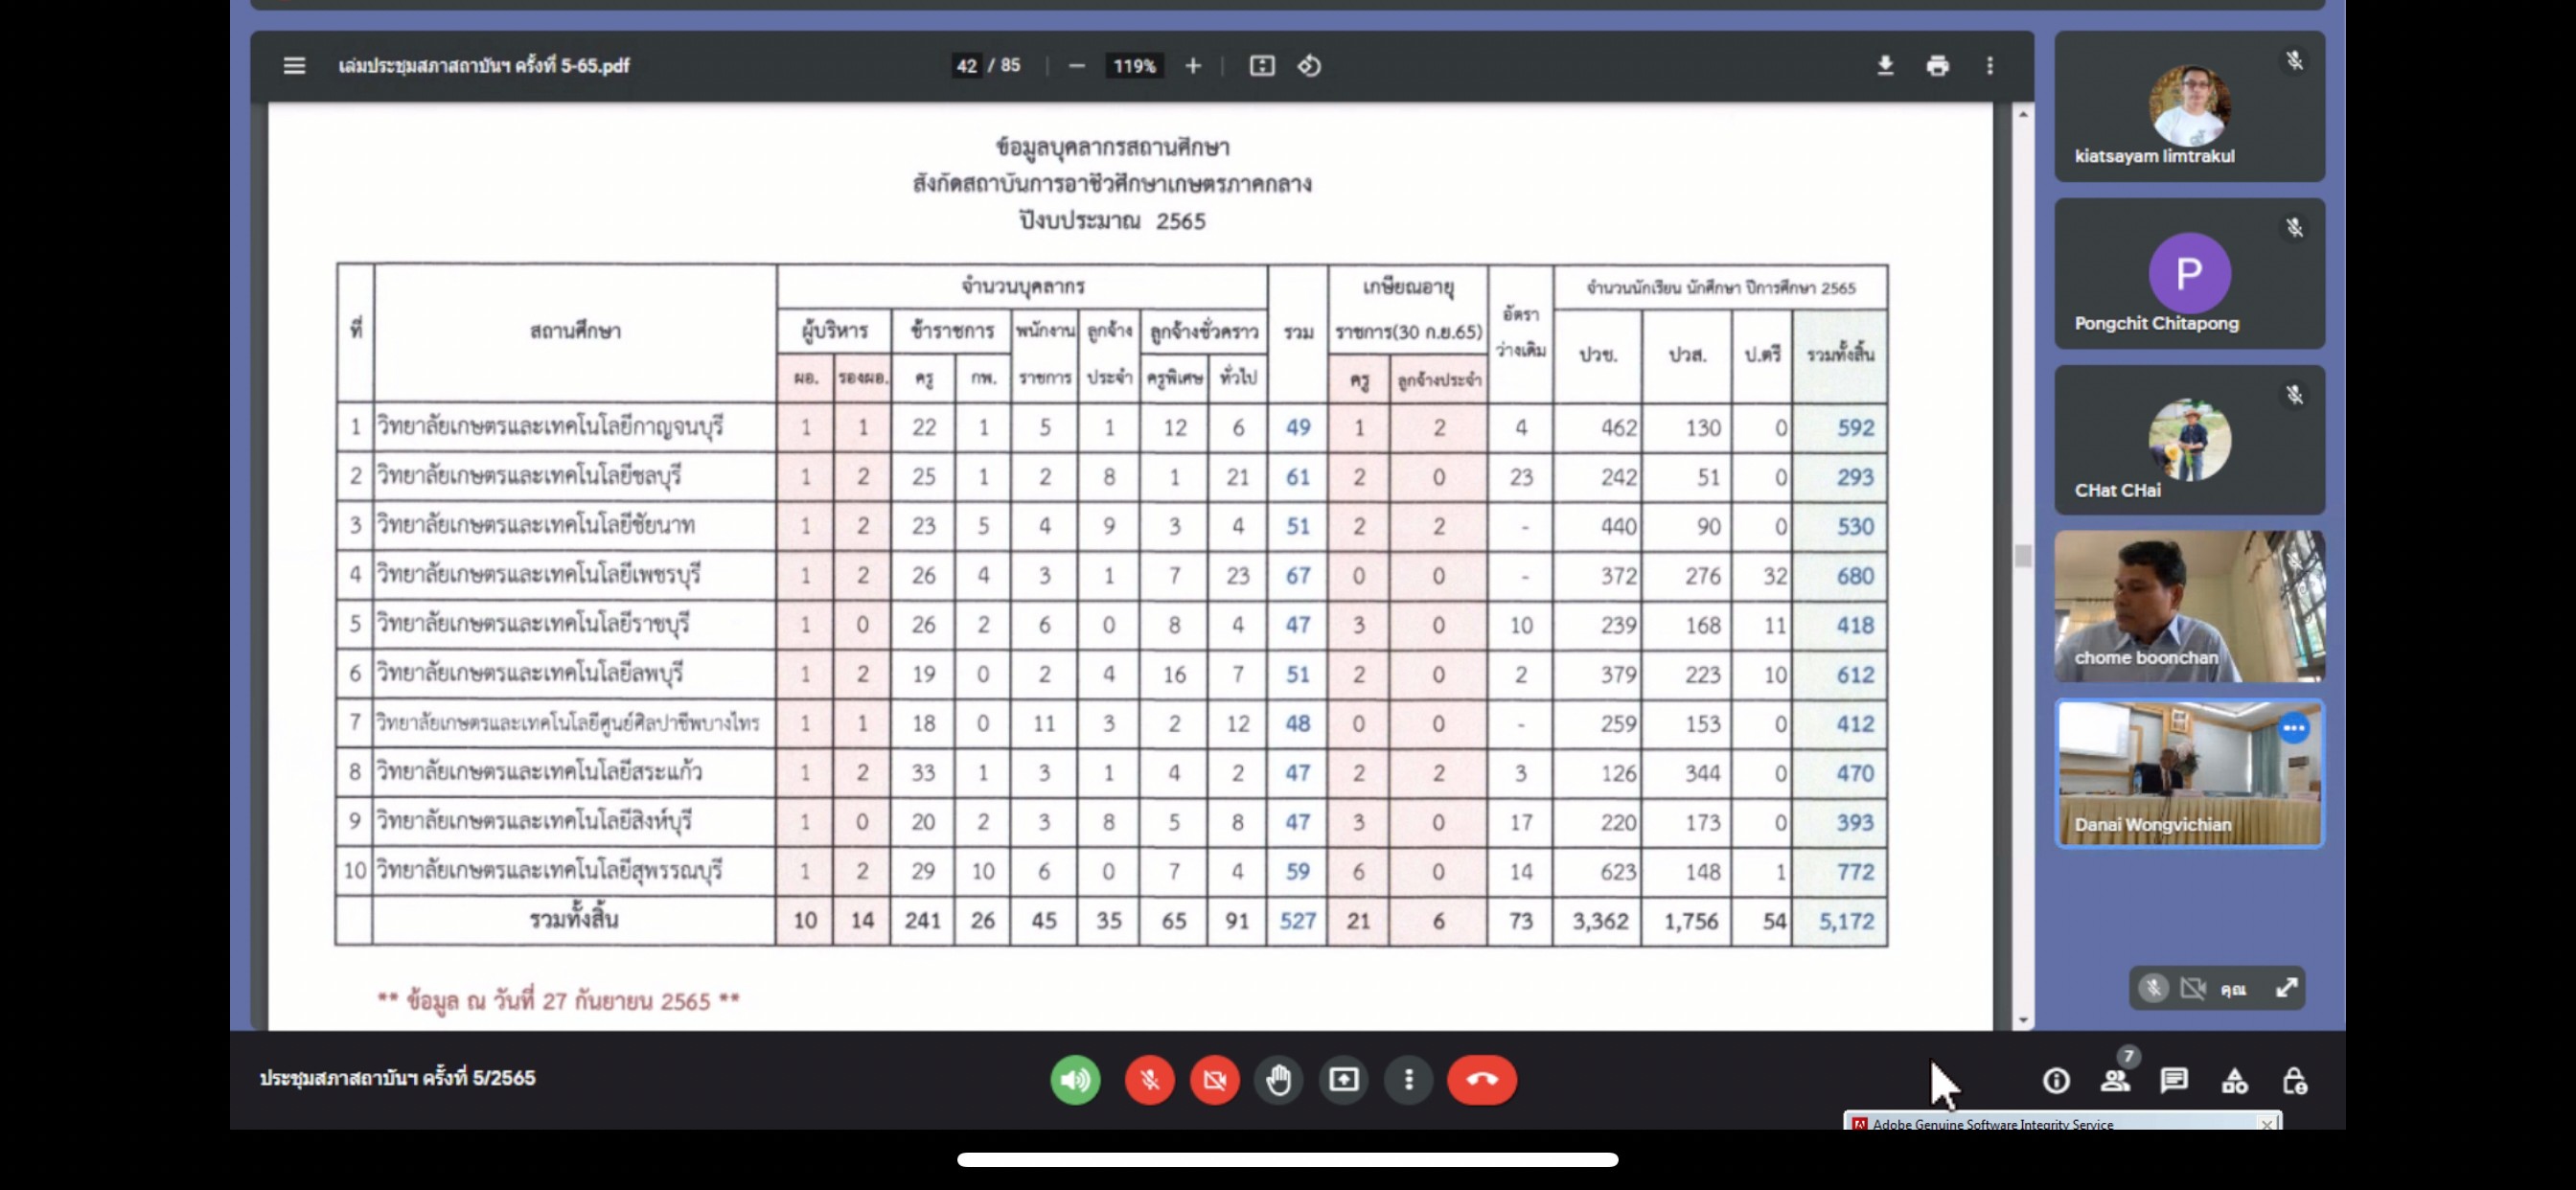This screenshot has width=2576, height=1190.
Task: Open the PDF sidebar hamburger menu
Action: (293, 66)
